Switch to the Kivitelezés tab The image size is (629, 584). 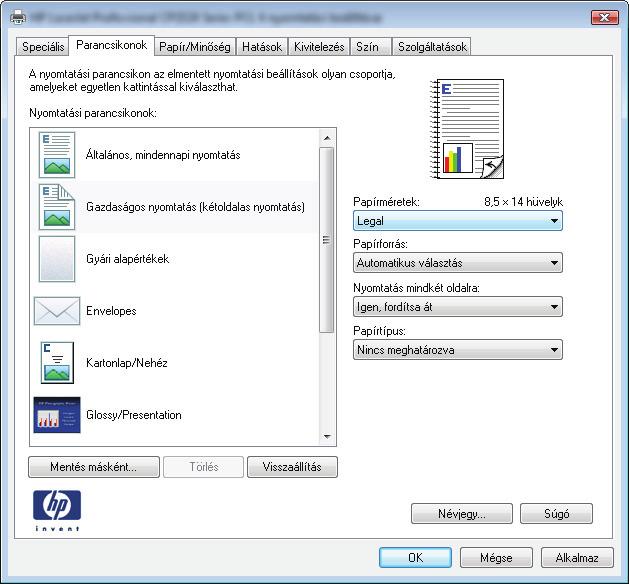(319, 47)
